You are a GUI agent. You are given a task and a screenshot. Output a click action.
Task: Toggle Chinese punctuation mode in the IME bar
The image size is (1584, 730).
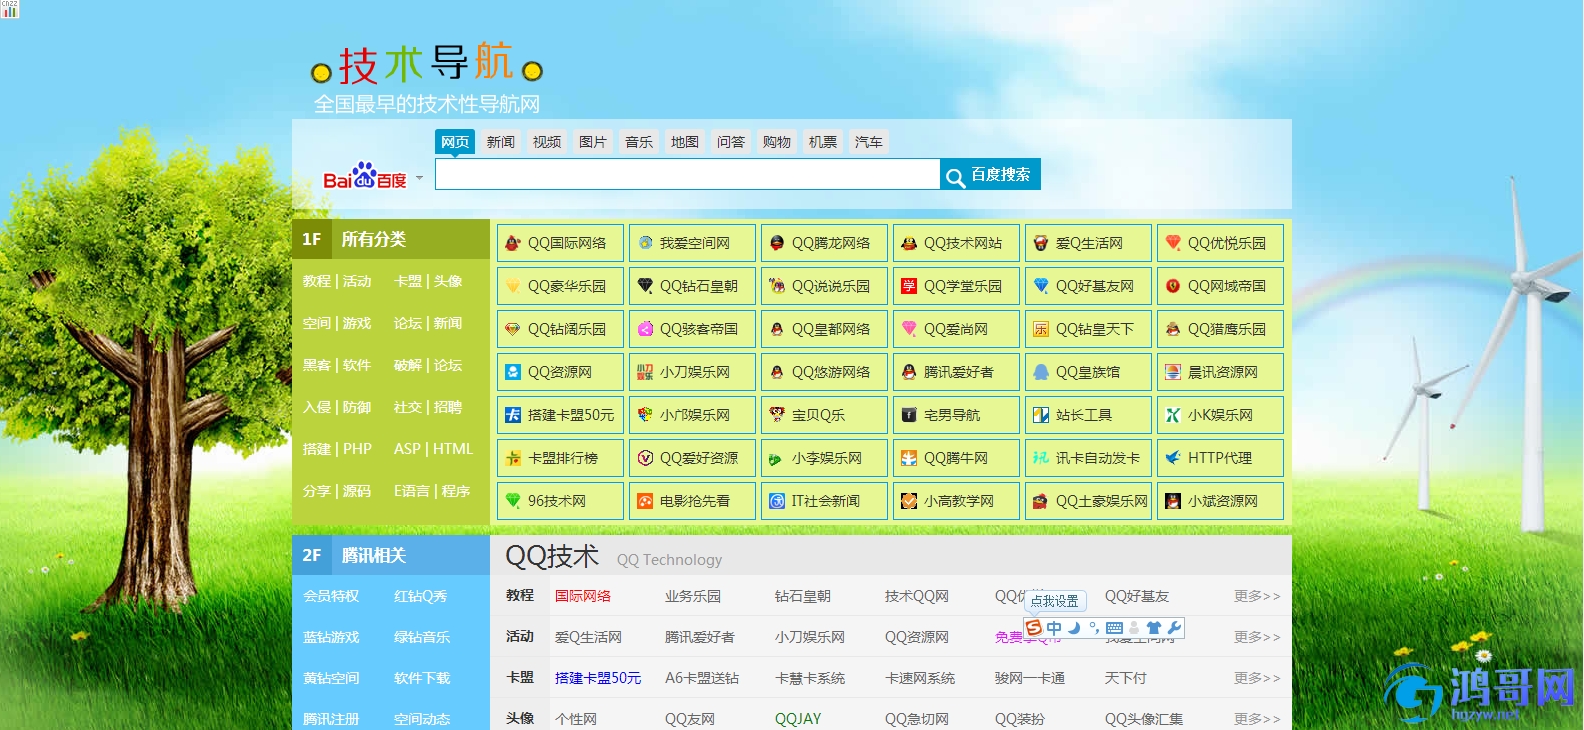pyautogui.click(x=1094, y=628)
